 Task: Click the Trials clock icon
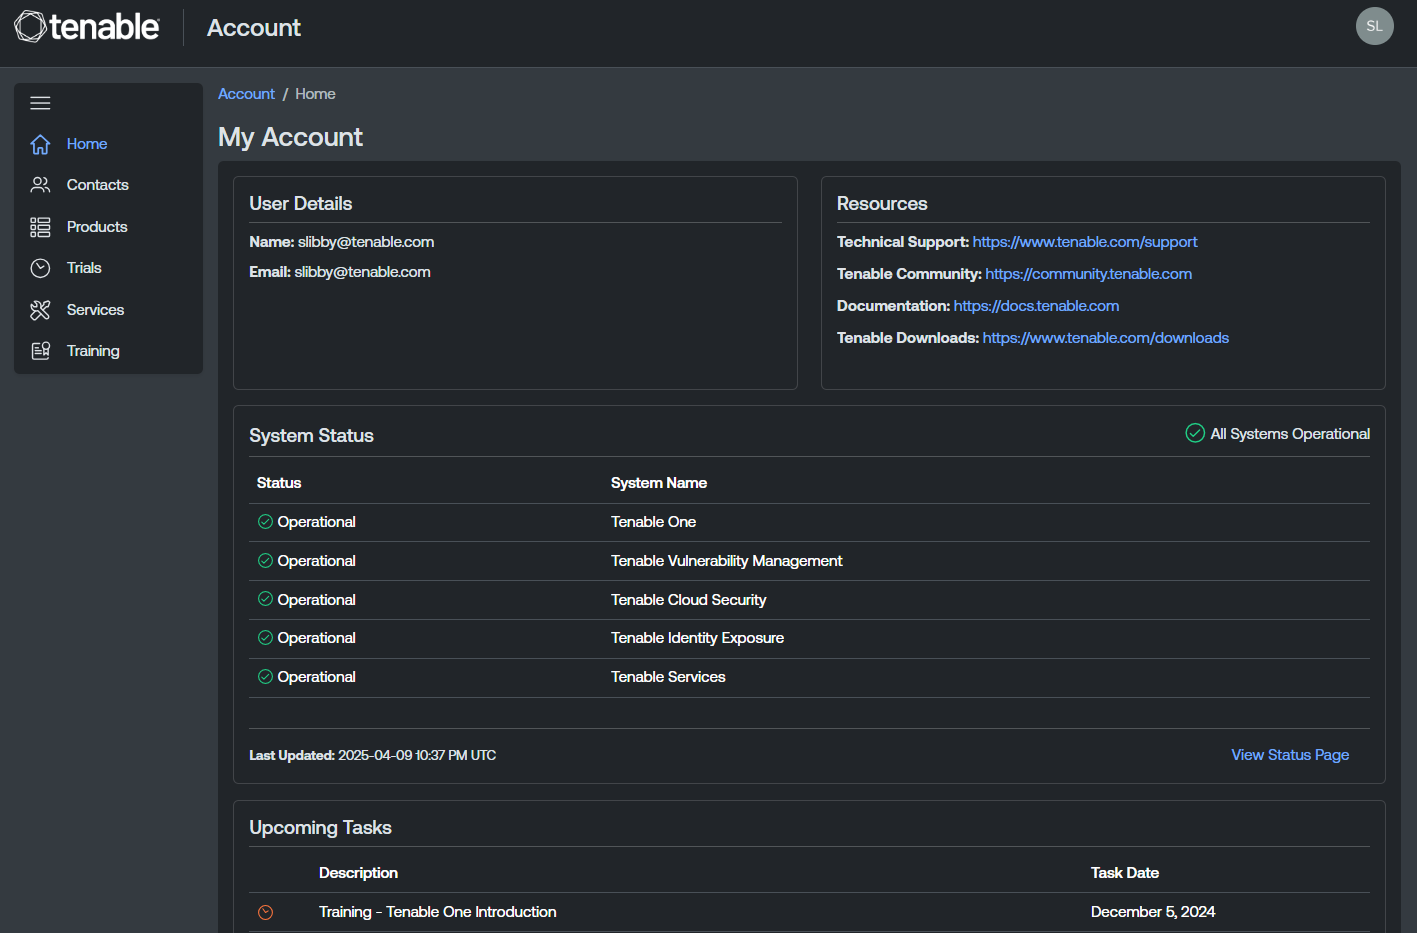[x=40, y=268]
